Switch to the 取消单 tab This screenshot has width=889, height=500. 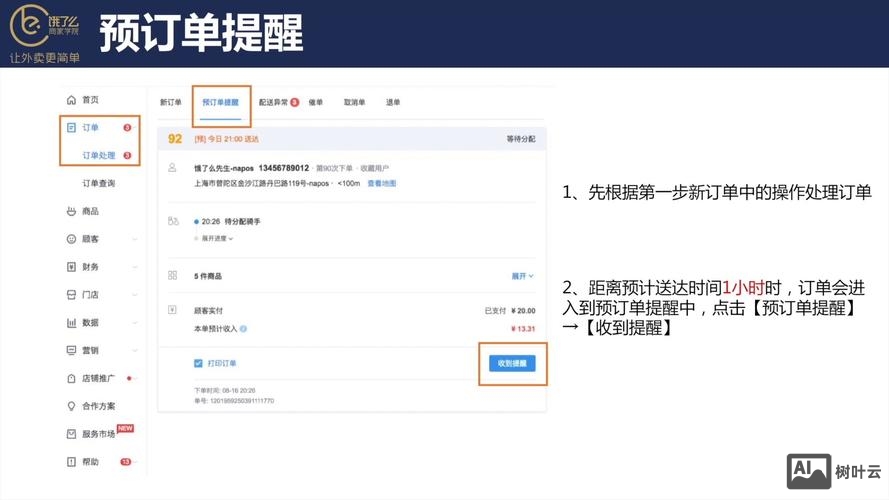click(354, 102)
